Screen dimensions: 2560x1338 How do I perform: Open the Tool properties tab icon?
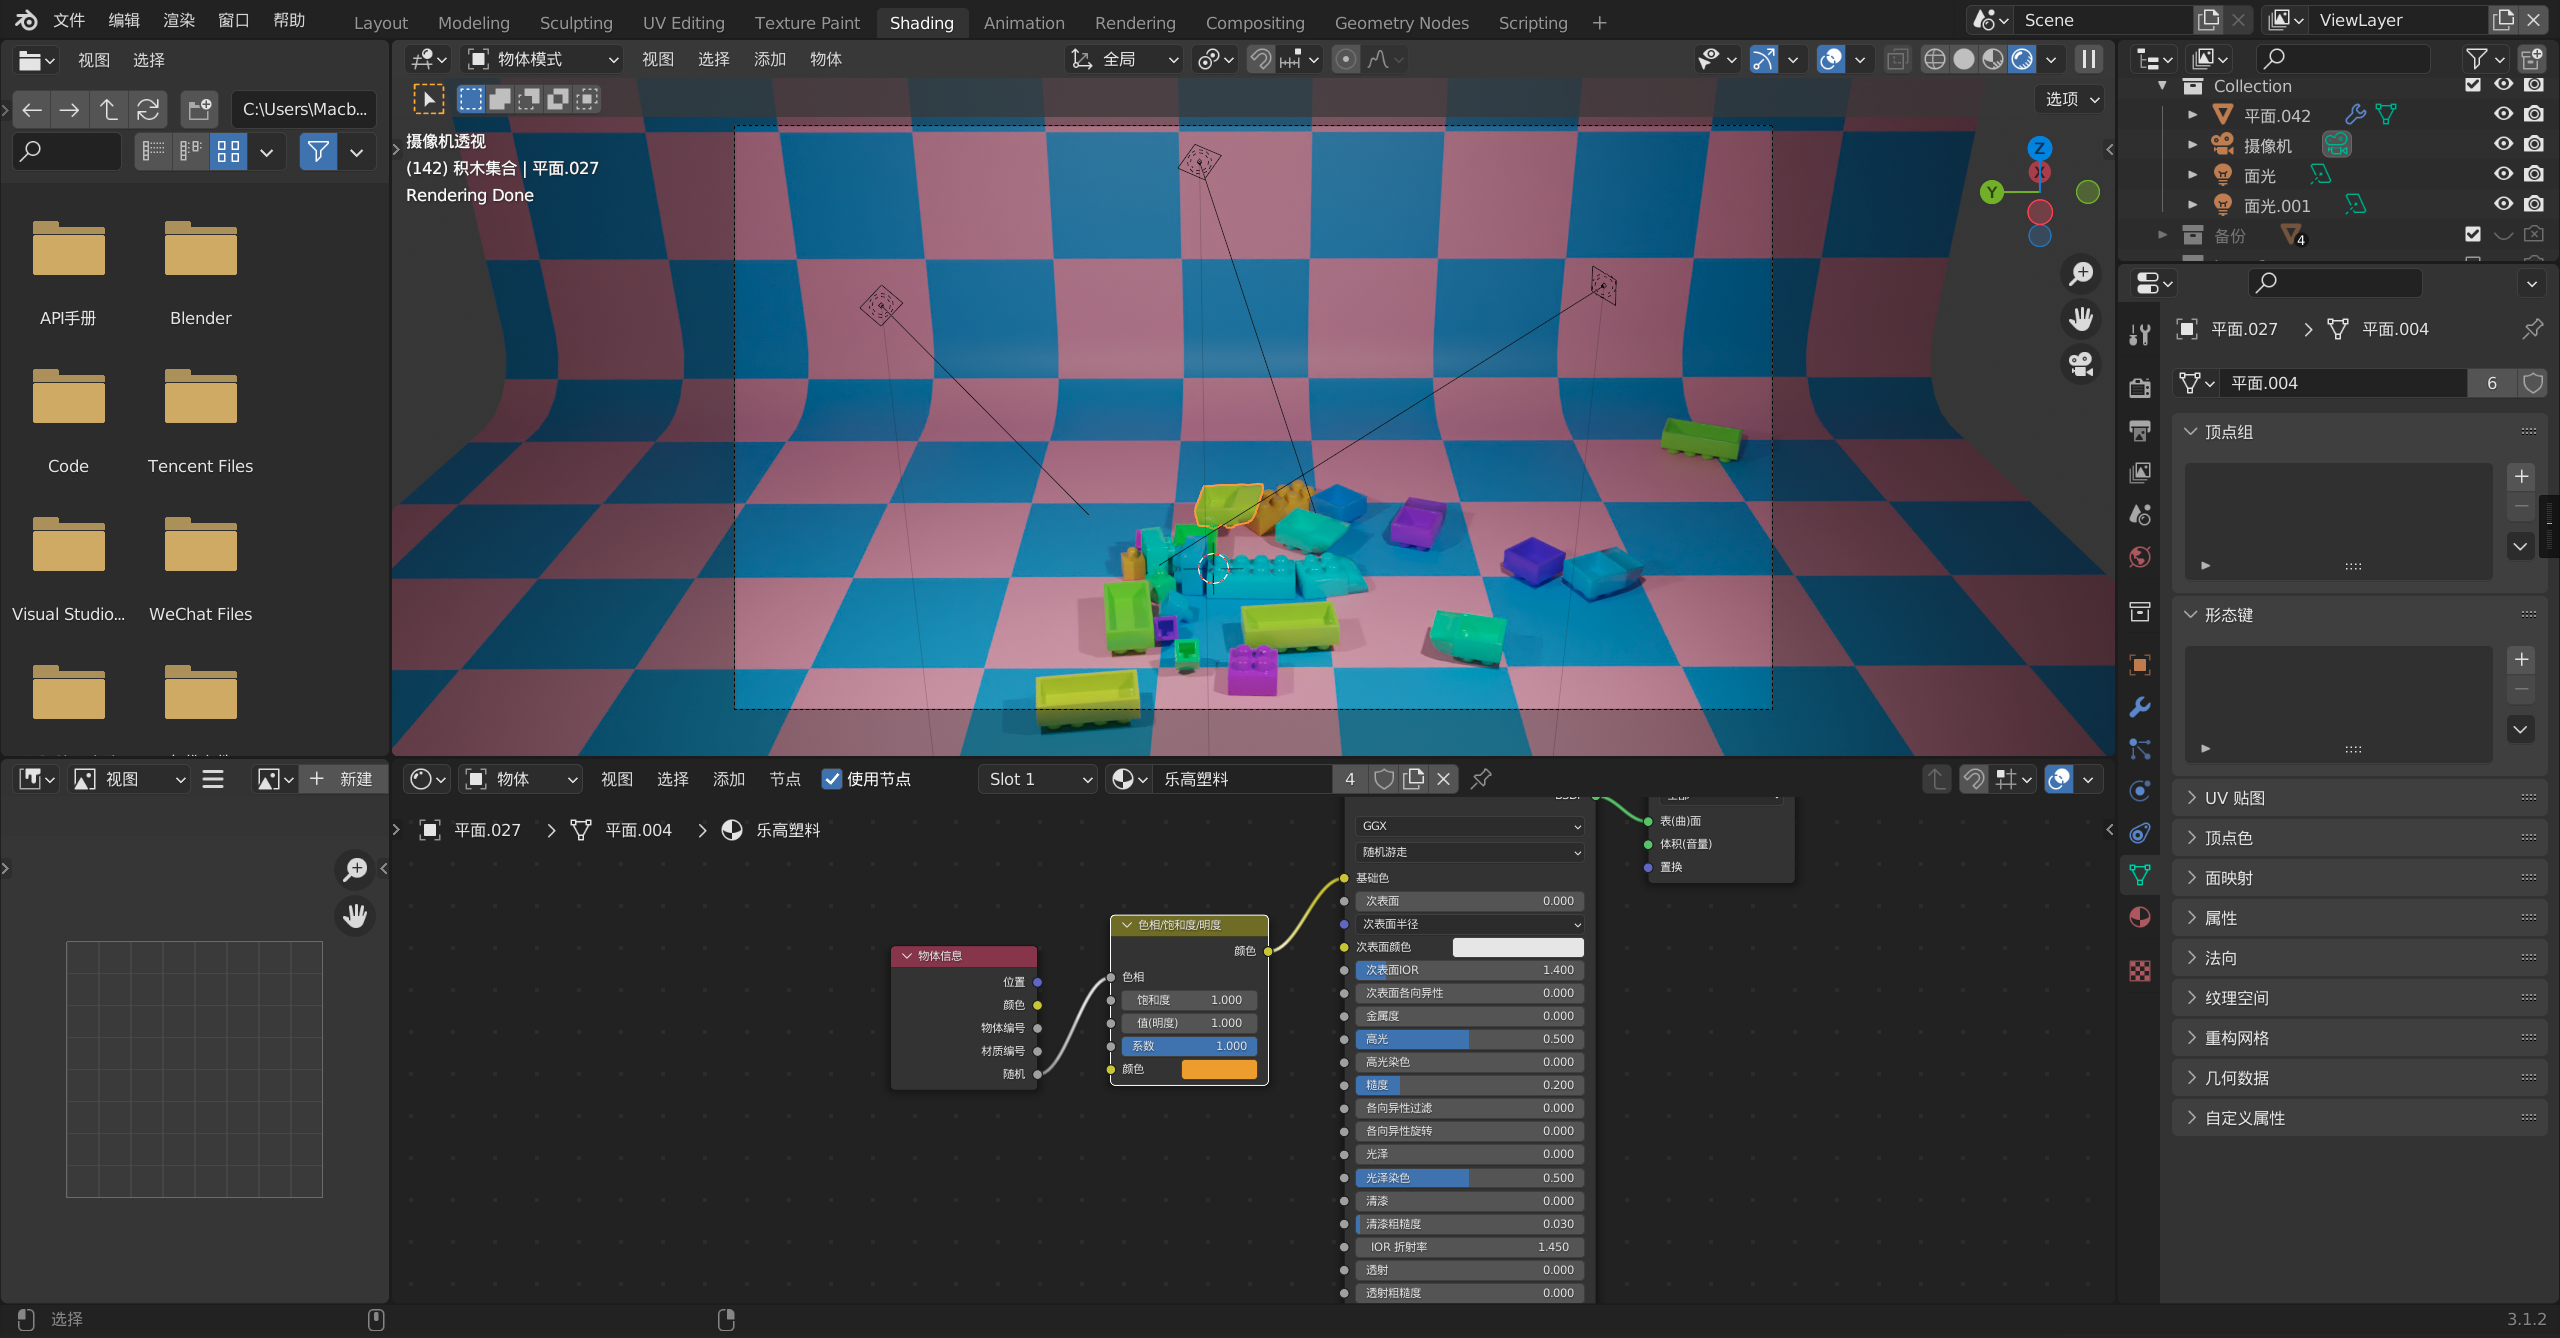2140,334
